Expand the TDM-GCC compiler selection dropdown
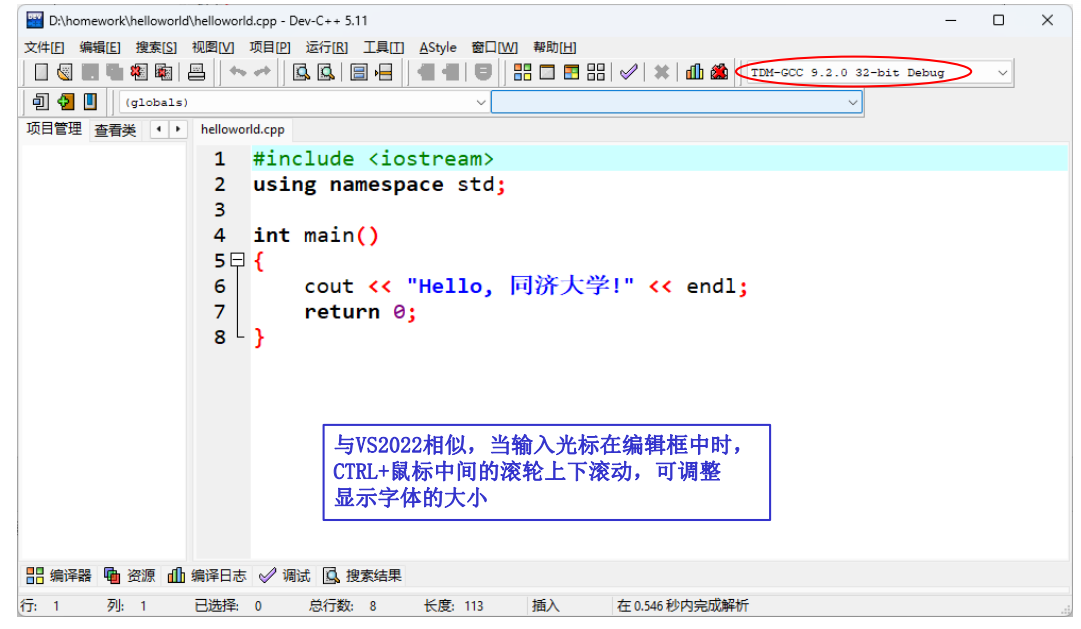The image size is (1081, 629). (x=1002, y=73)
